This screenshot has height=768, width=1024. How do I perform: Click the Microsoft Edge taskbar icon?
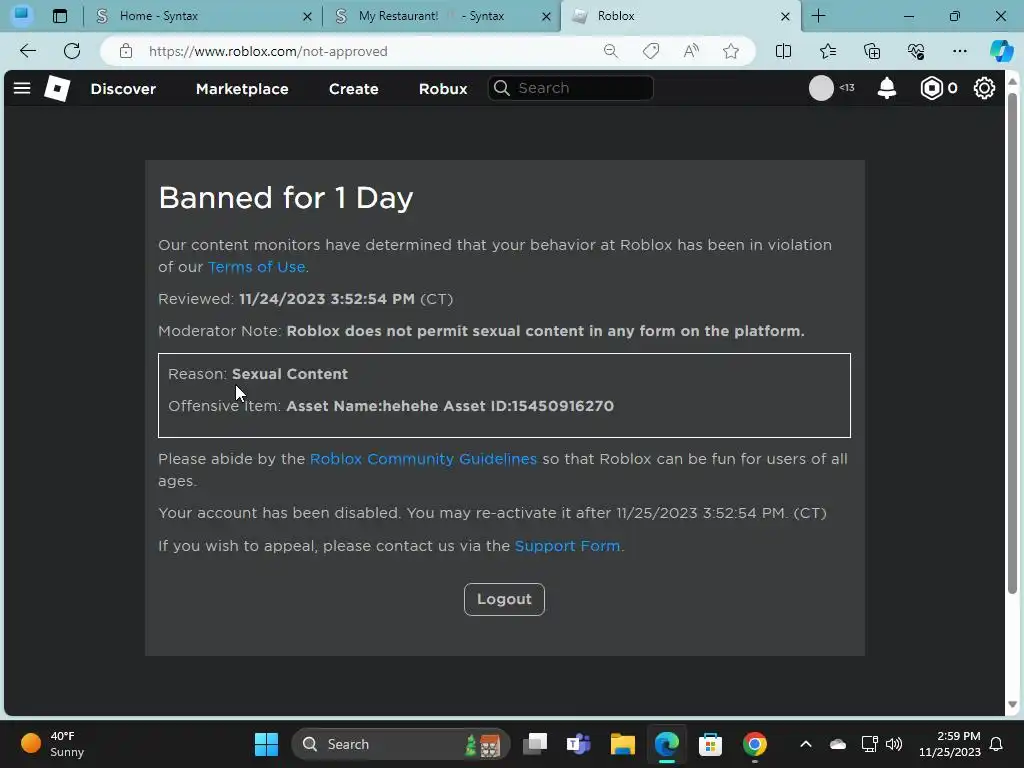[x=666, y=744]
